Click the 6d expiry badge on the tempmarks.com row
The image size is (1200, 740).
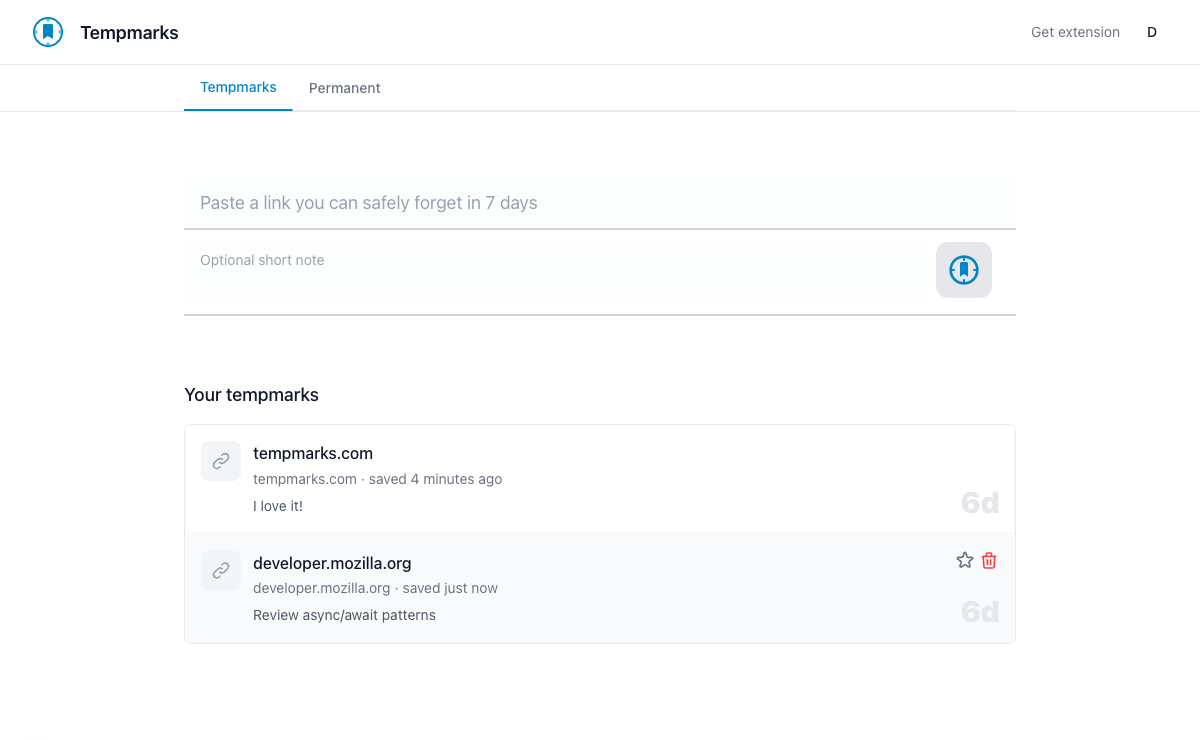979,503
